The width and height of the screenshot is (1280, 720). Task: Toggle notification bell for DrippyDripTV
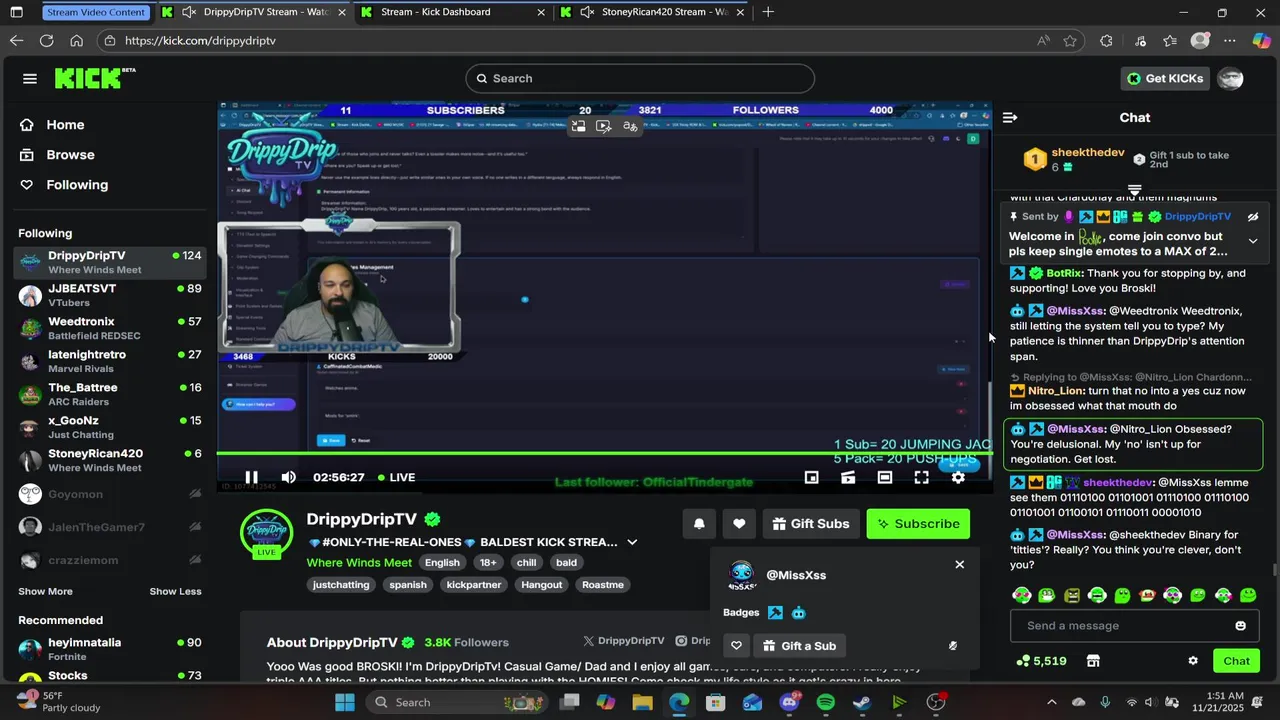[x=699, y=523]
